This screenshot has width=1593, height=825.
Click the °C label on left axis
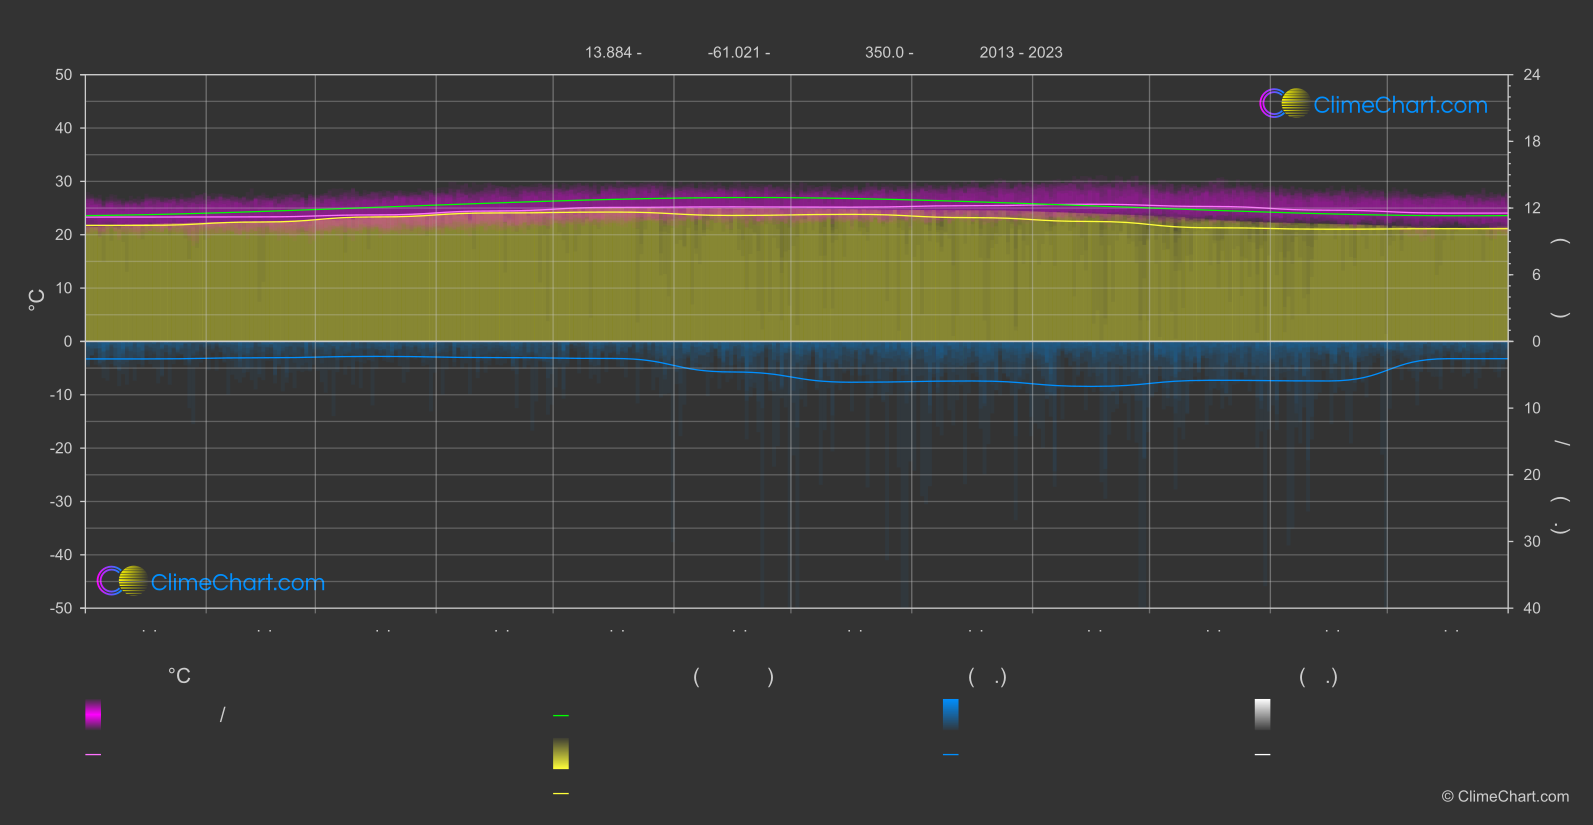37,300
